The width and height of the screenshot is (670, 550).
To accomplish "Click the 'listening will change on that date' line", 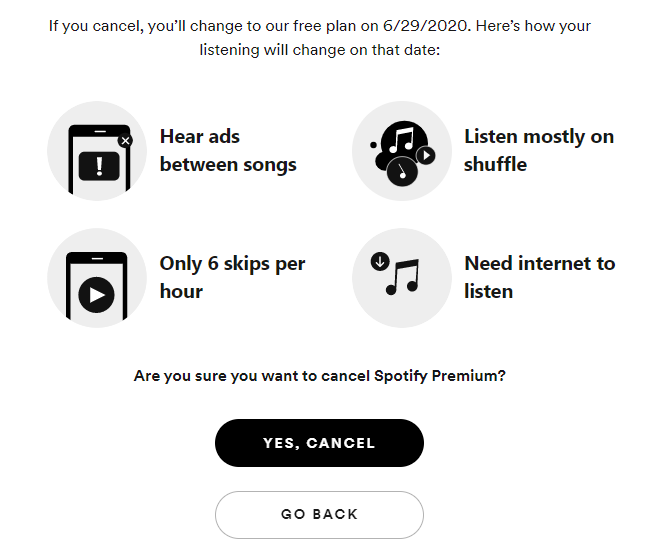I will point(320,50).
